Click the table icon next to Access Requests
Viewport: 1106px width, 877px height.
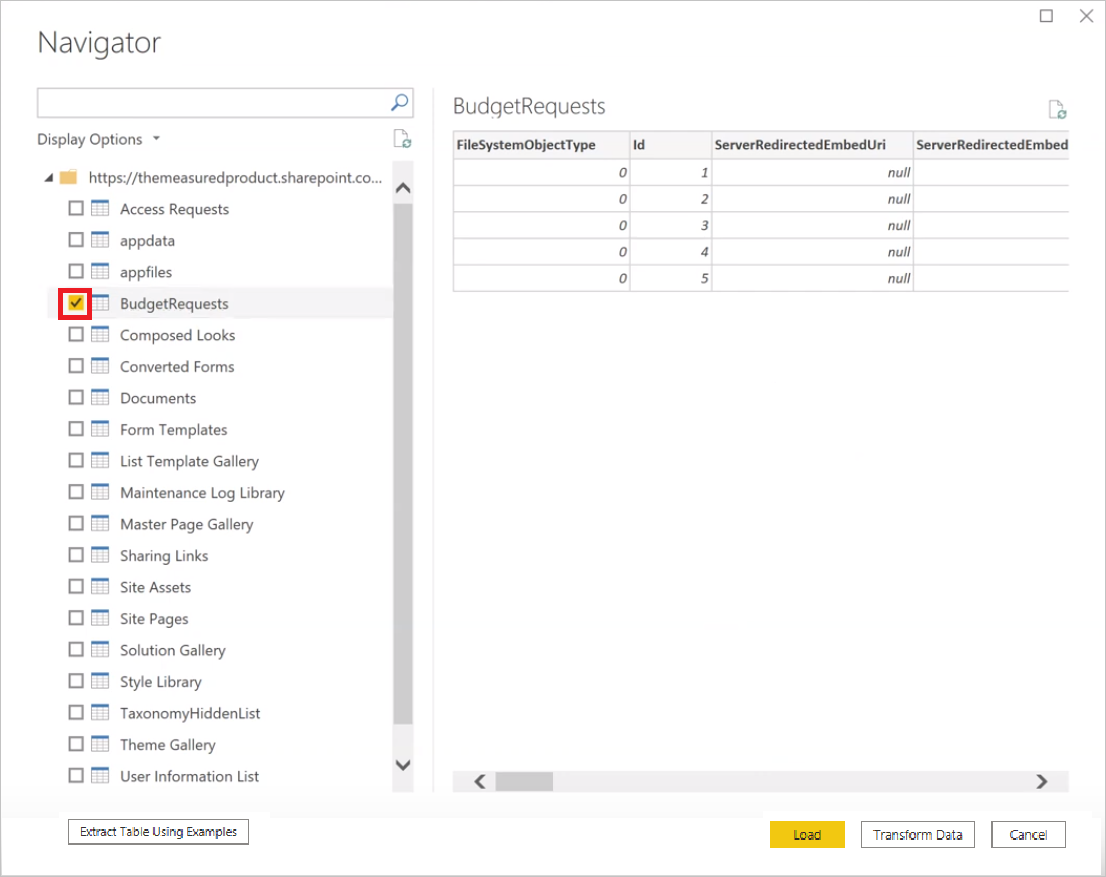pyautogui.click(x=100, y=208)
